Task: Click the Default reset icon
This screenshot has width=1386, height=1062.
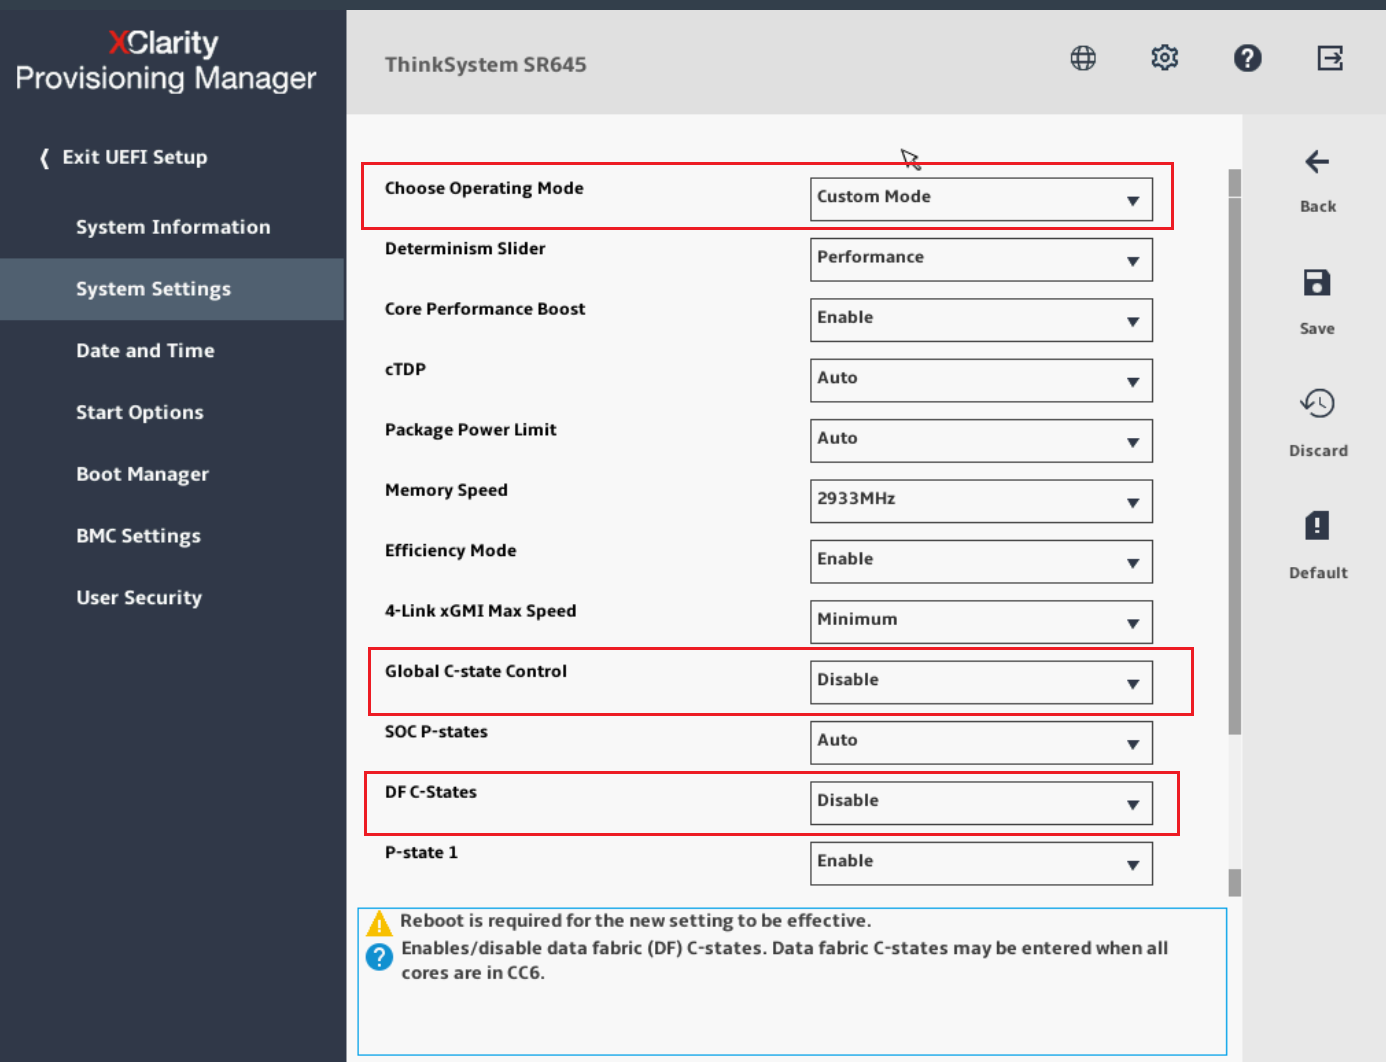Action: tap(1317, 525)
